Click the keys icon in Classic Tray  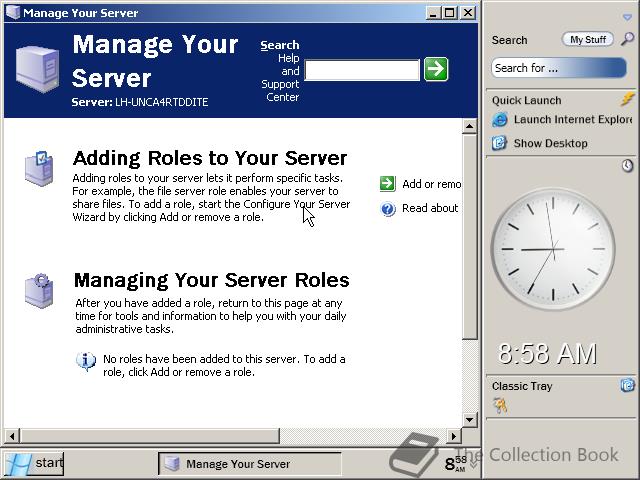500,405
